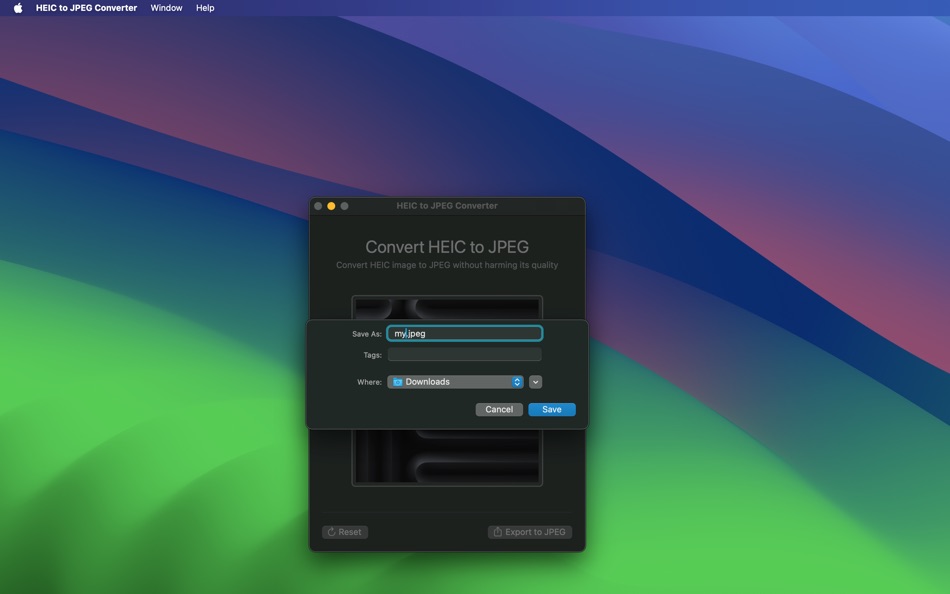
Task: Minimize the window with the yellow button
Action: [x=331, y=206]
